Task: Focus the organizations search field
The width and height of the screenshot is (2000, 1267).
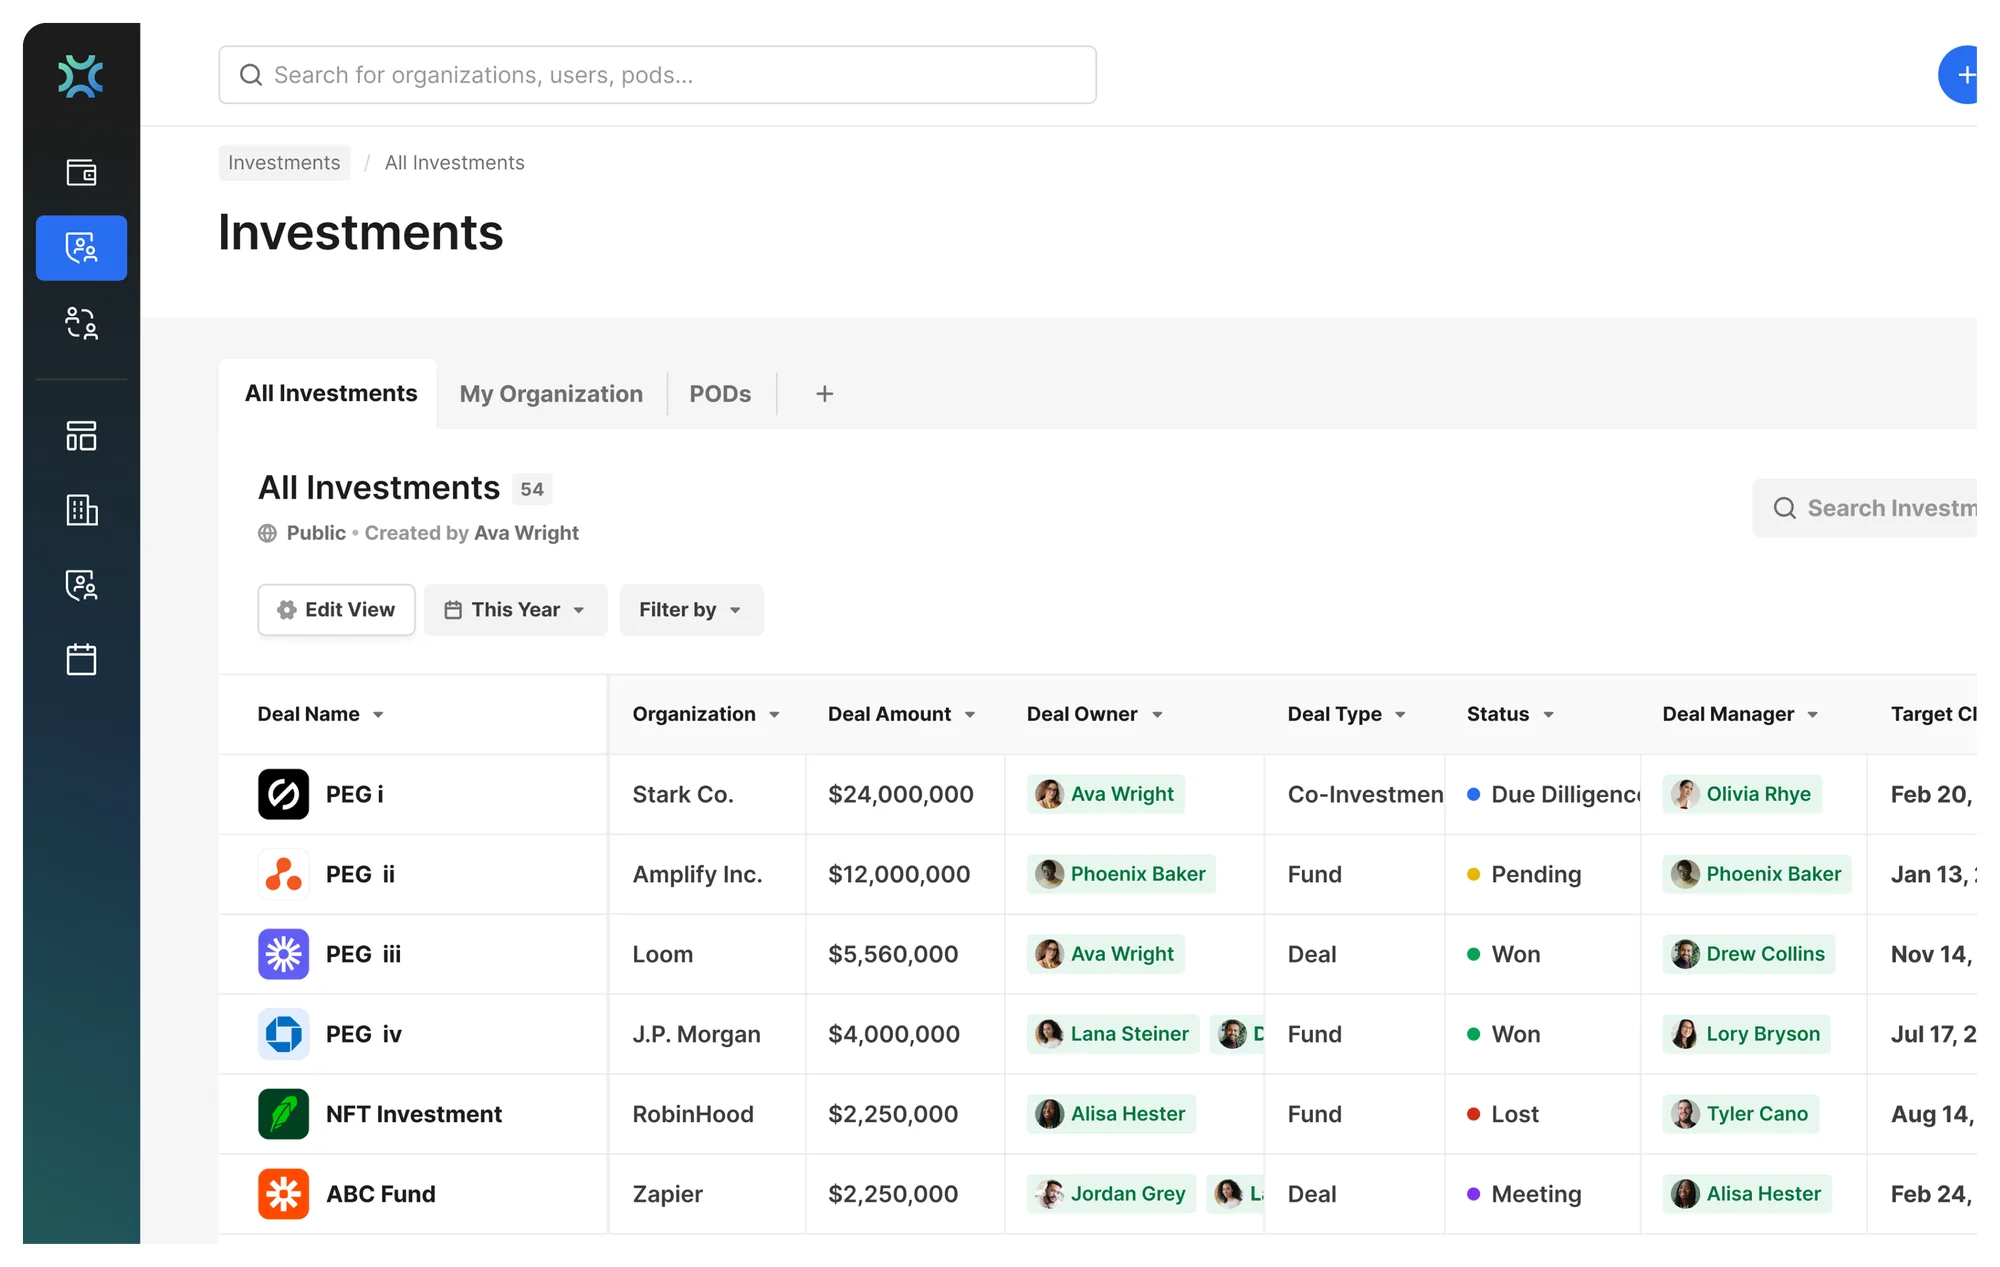Action: click(x=657, y=75)
